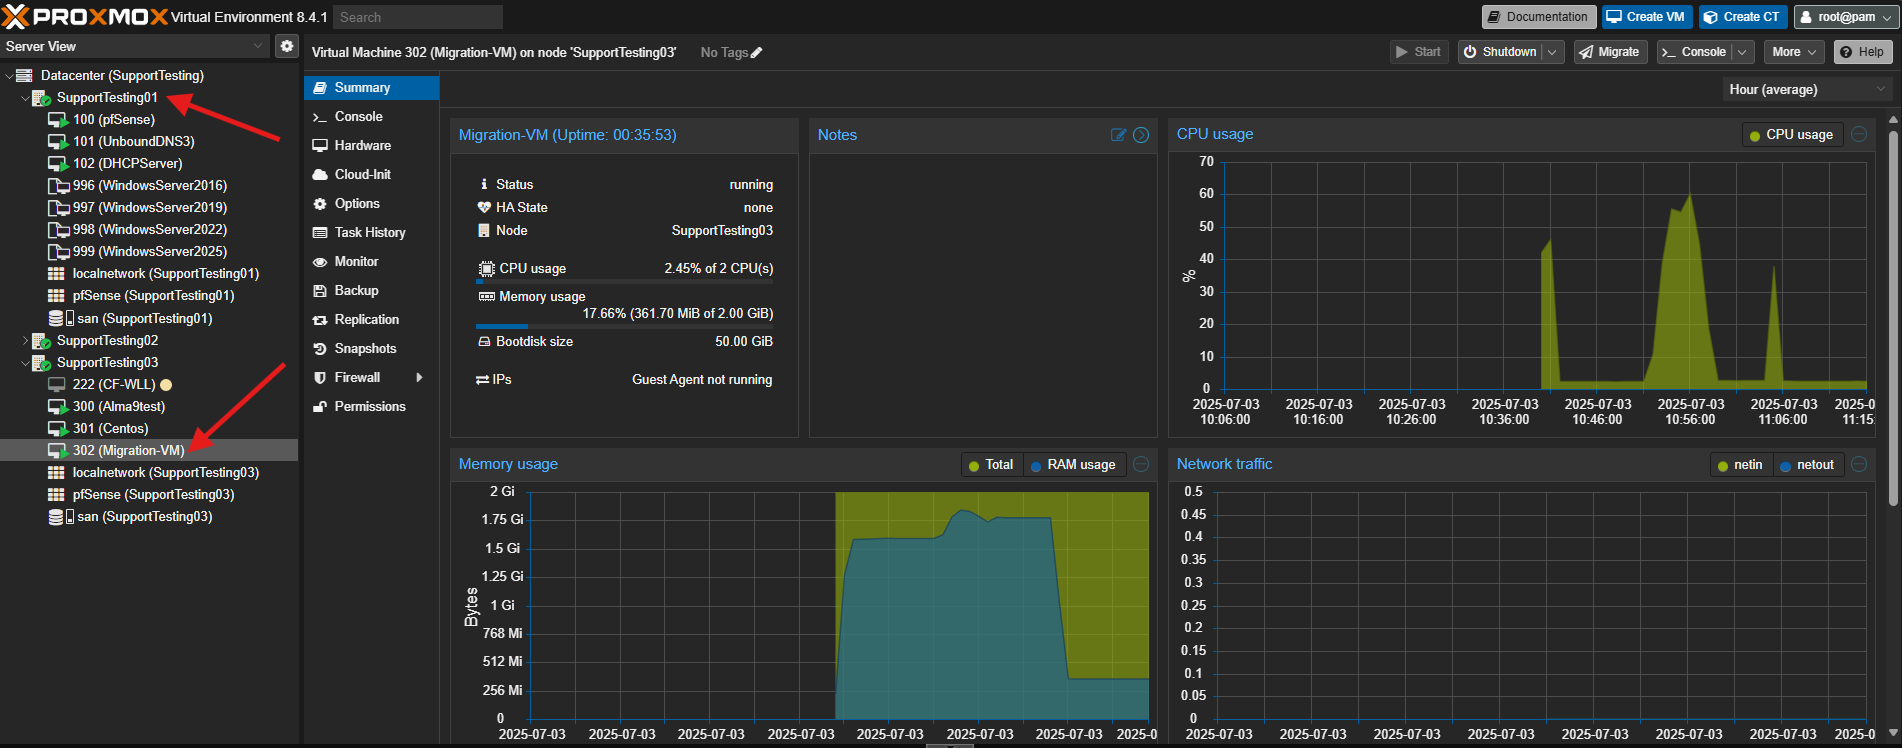Open the Cloud-Init tab
The image size is (1902, 748).
click(371, 175)
